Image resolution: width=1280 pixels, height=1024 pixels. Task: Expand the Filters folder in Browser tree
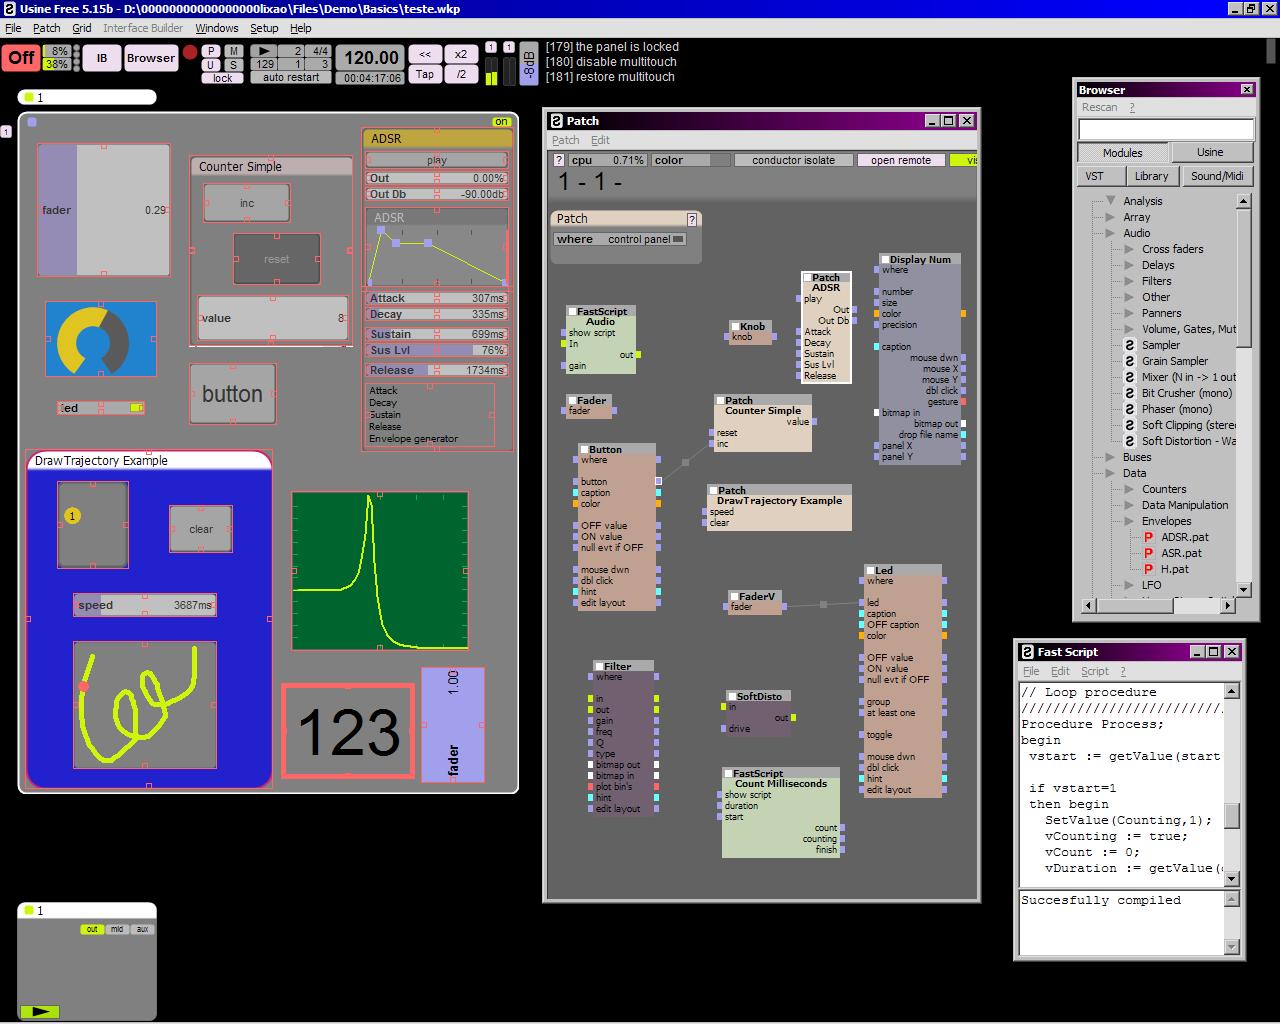pyautogui.click(x=1126, y=281)
